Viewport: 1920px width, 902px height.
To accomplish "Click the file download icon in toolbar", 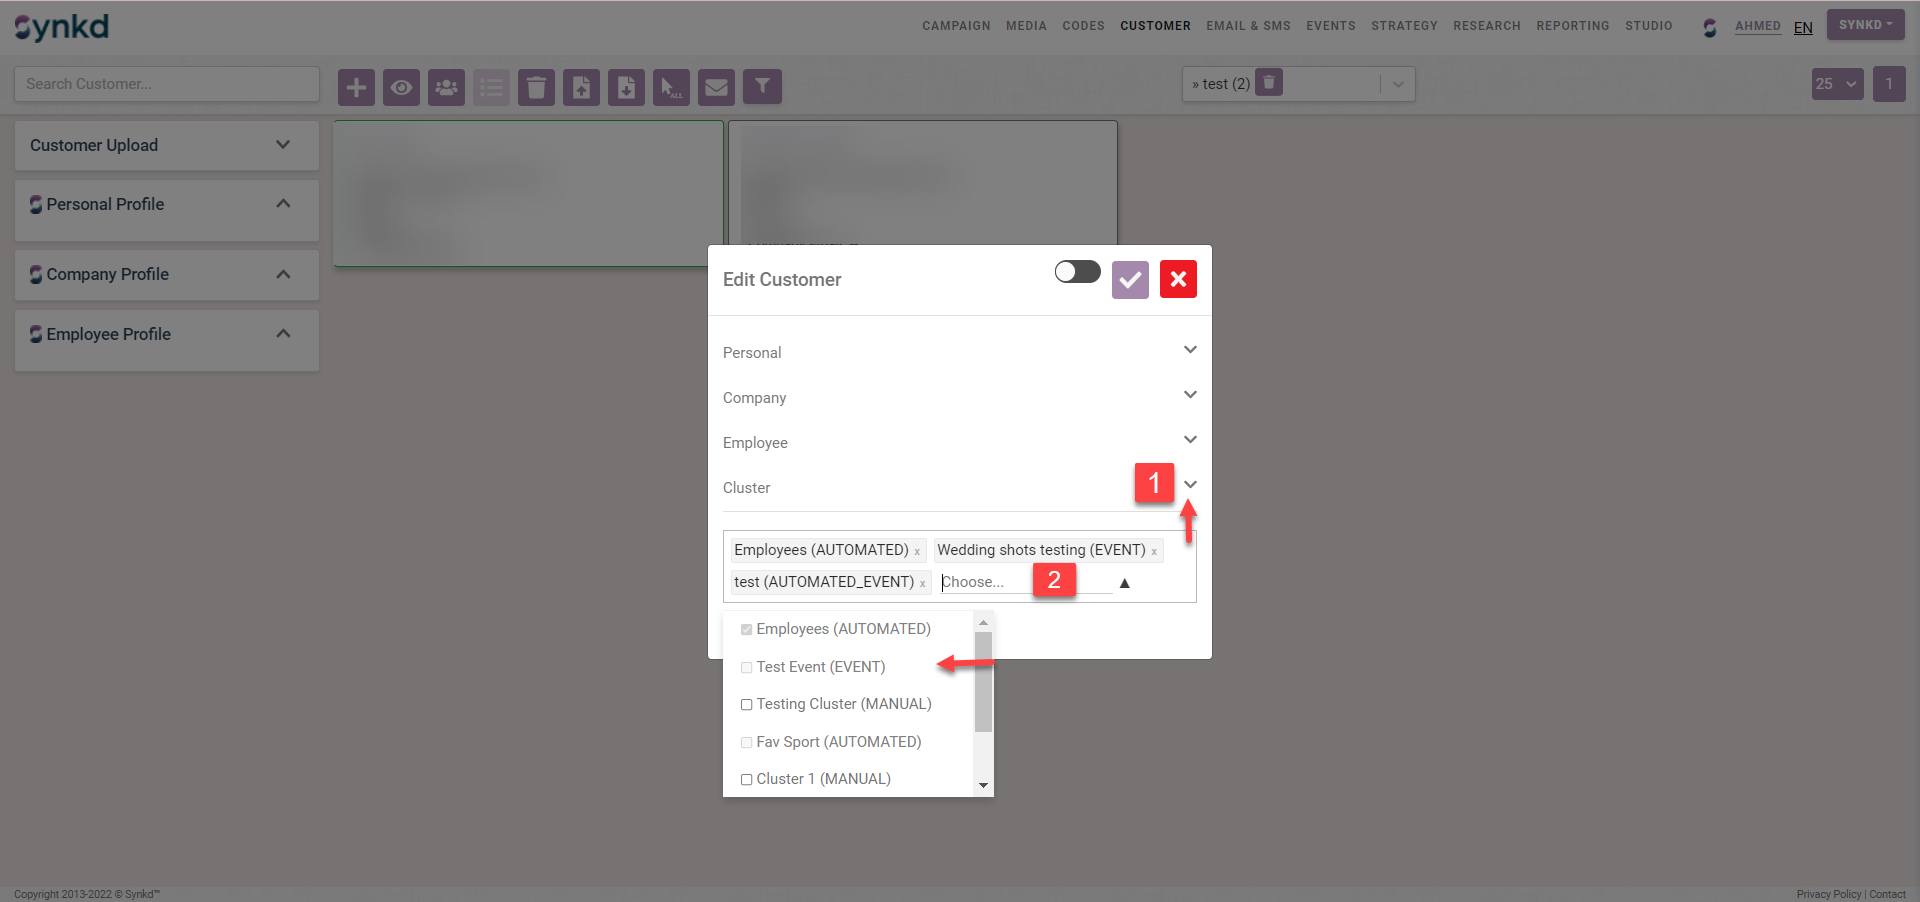I will [626, 87].
